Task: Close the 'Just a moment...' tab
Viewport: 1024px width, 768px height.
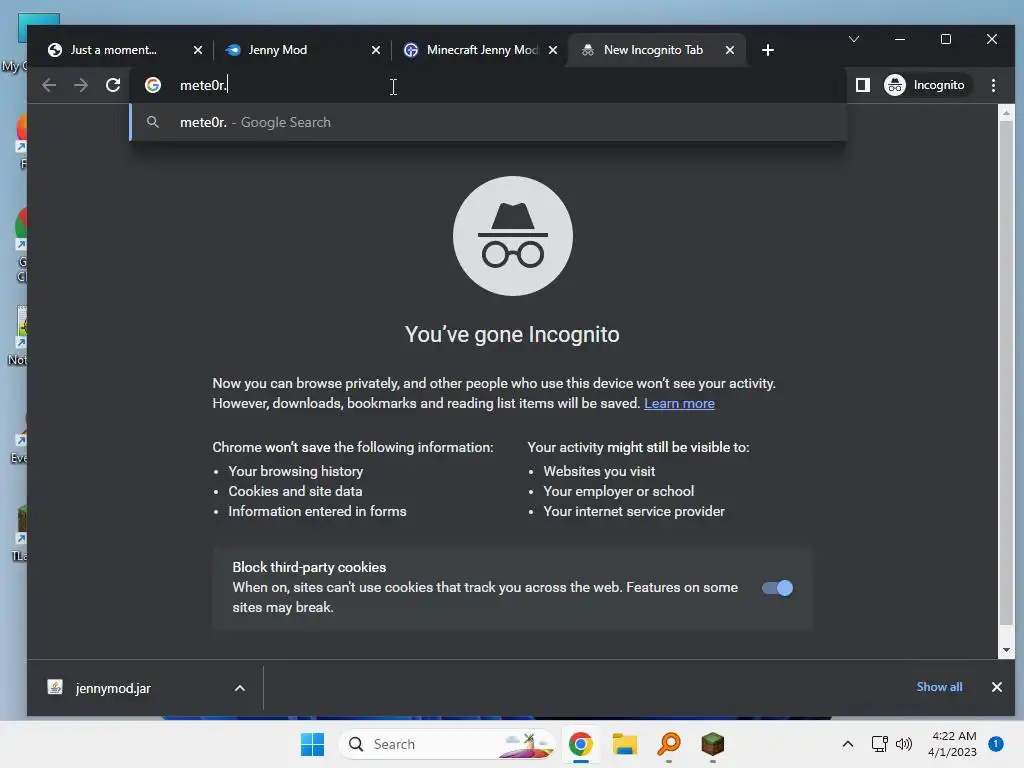Action: click(198, 50)
